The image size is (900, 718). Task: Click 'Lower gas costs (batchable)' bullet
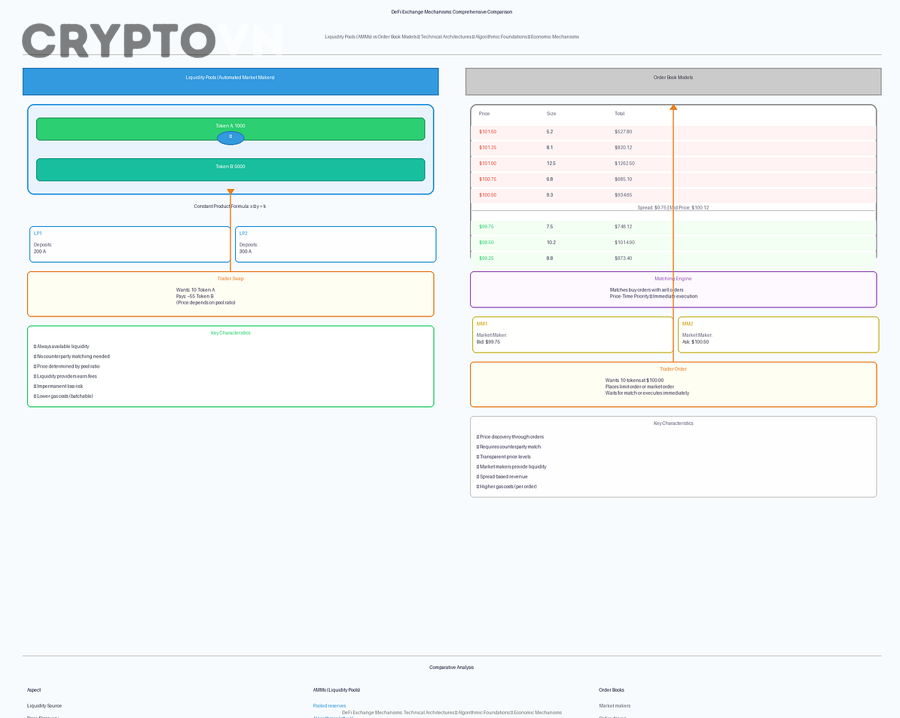63,396
